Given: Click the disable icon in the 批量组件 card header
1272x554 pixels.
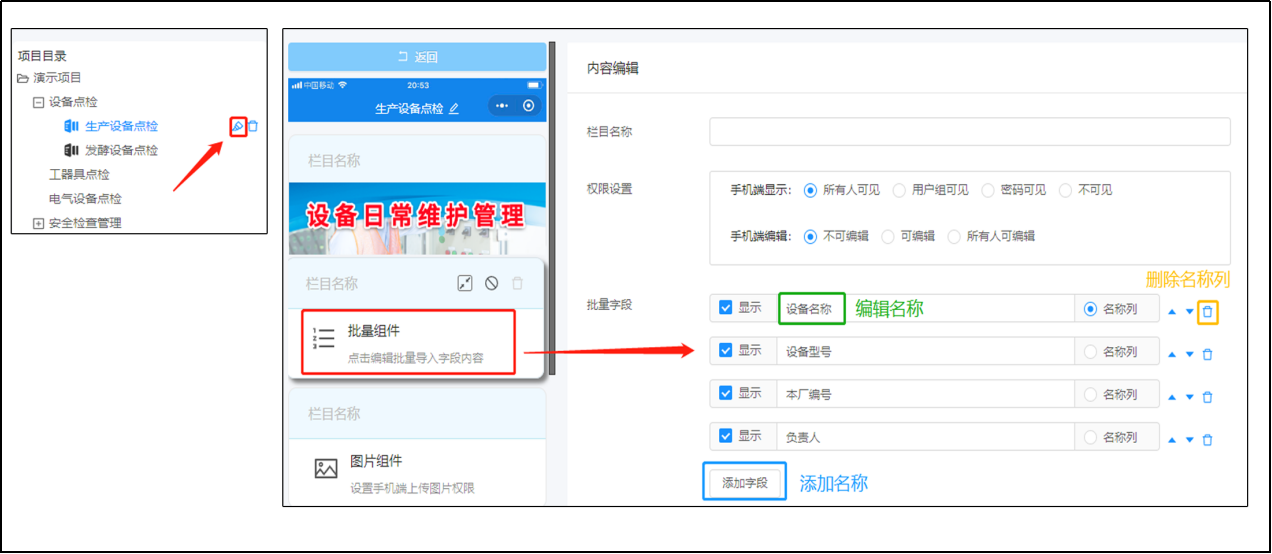Looking at the screenshot, I should [491, 284].
